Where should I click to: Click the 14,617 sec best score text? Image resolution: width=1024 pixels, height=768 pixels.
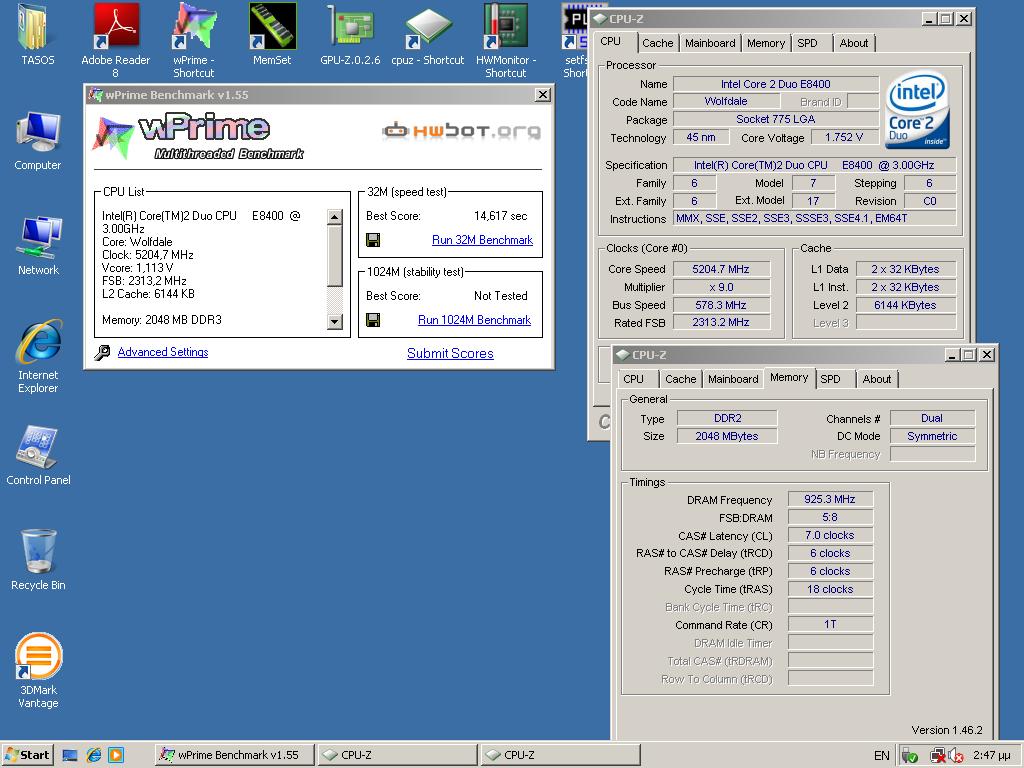pyautogui.click(x=500, y=216)
